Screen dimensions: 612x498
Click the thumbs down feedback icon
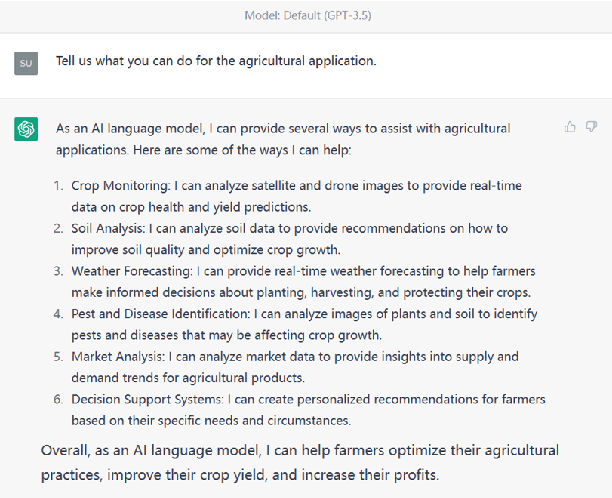[x=591, y=127]
